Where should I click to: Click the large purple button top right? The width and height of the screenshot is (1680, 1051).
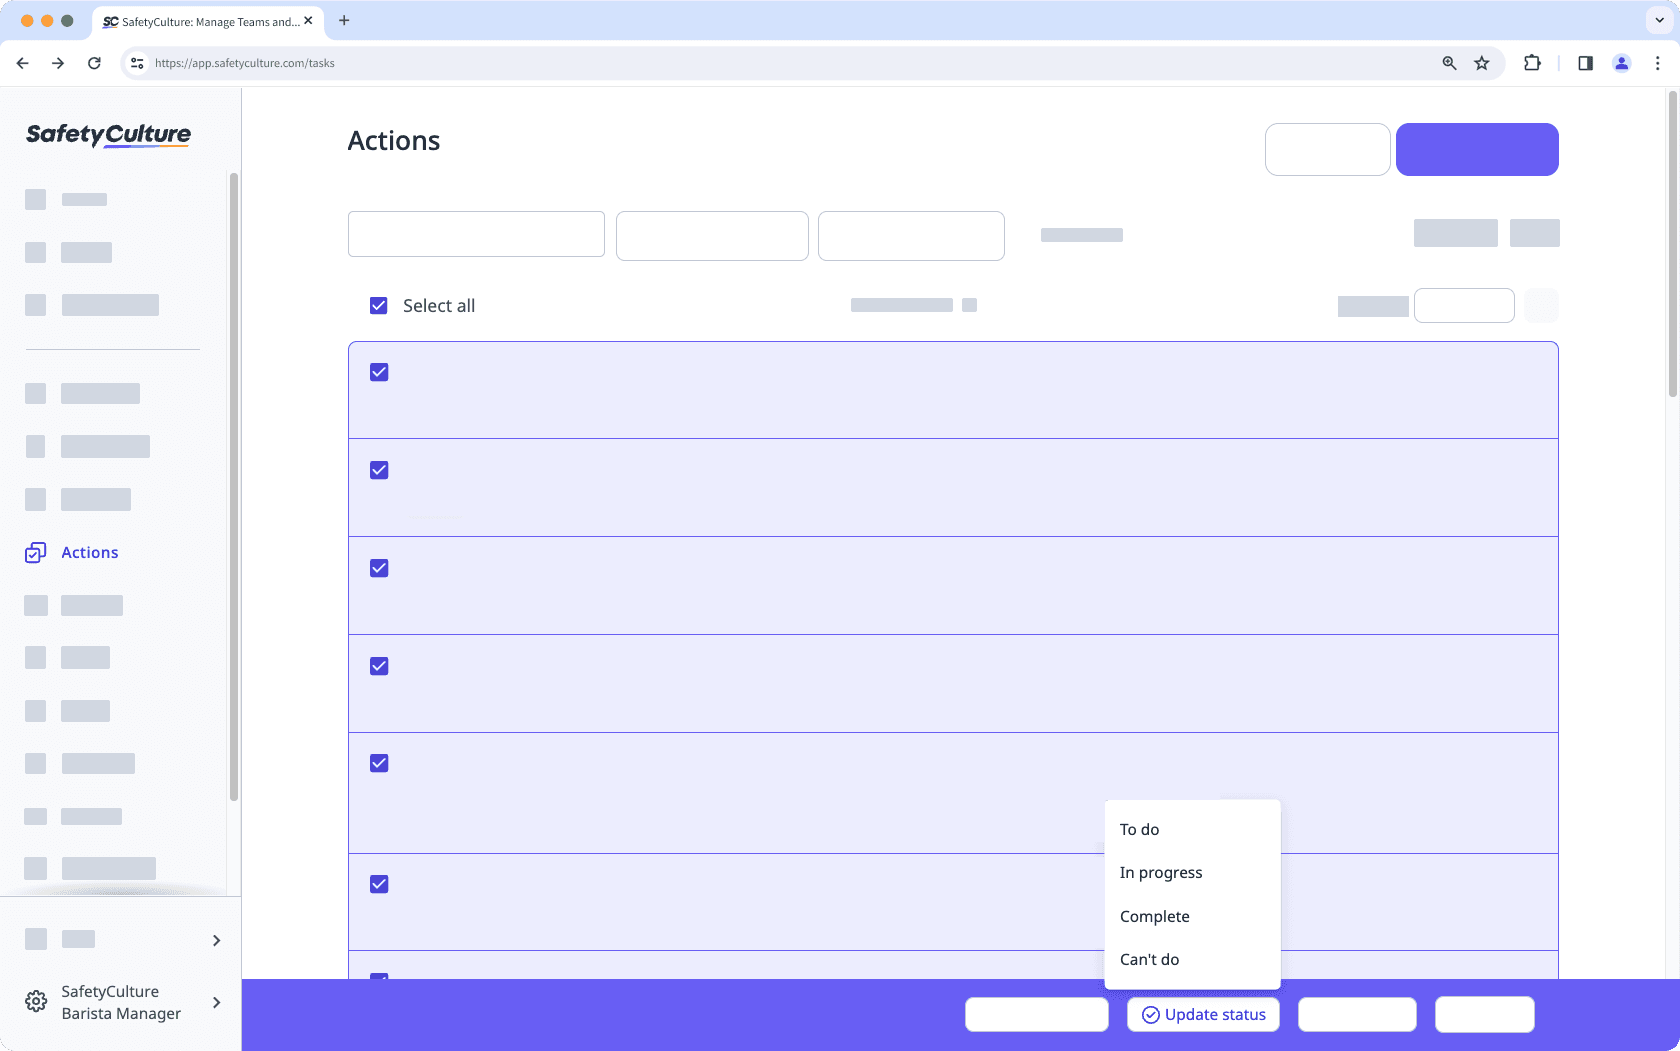click(x=1477, y=149)
